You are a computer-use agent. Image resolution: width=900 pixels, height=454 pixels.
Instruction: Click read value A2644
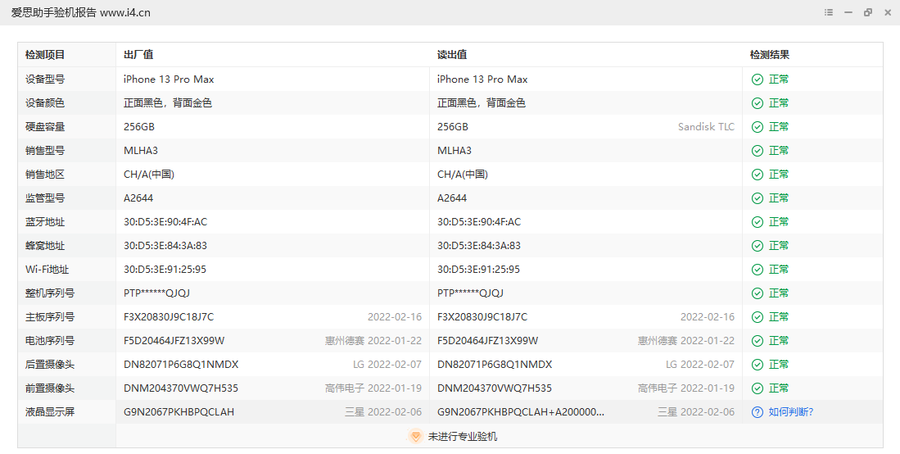click(452, 198)
